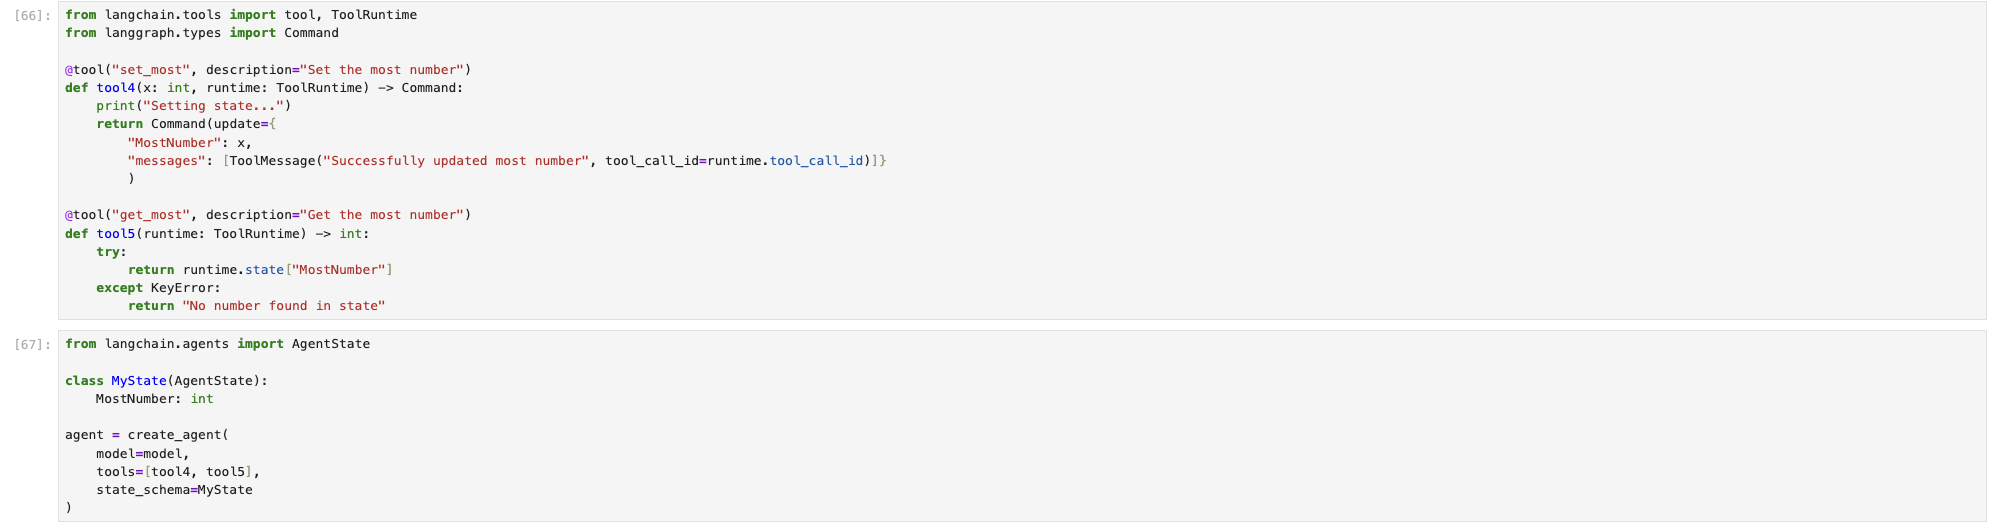
Task: Click the "No number found in state" string
Action: pyautogui.click(x=283, y=306)
